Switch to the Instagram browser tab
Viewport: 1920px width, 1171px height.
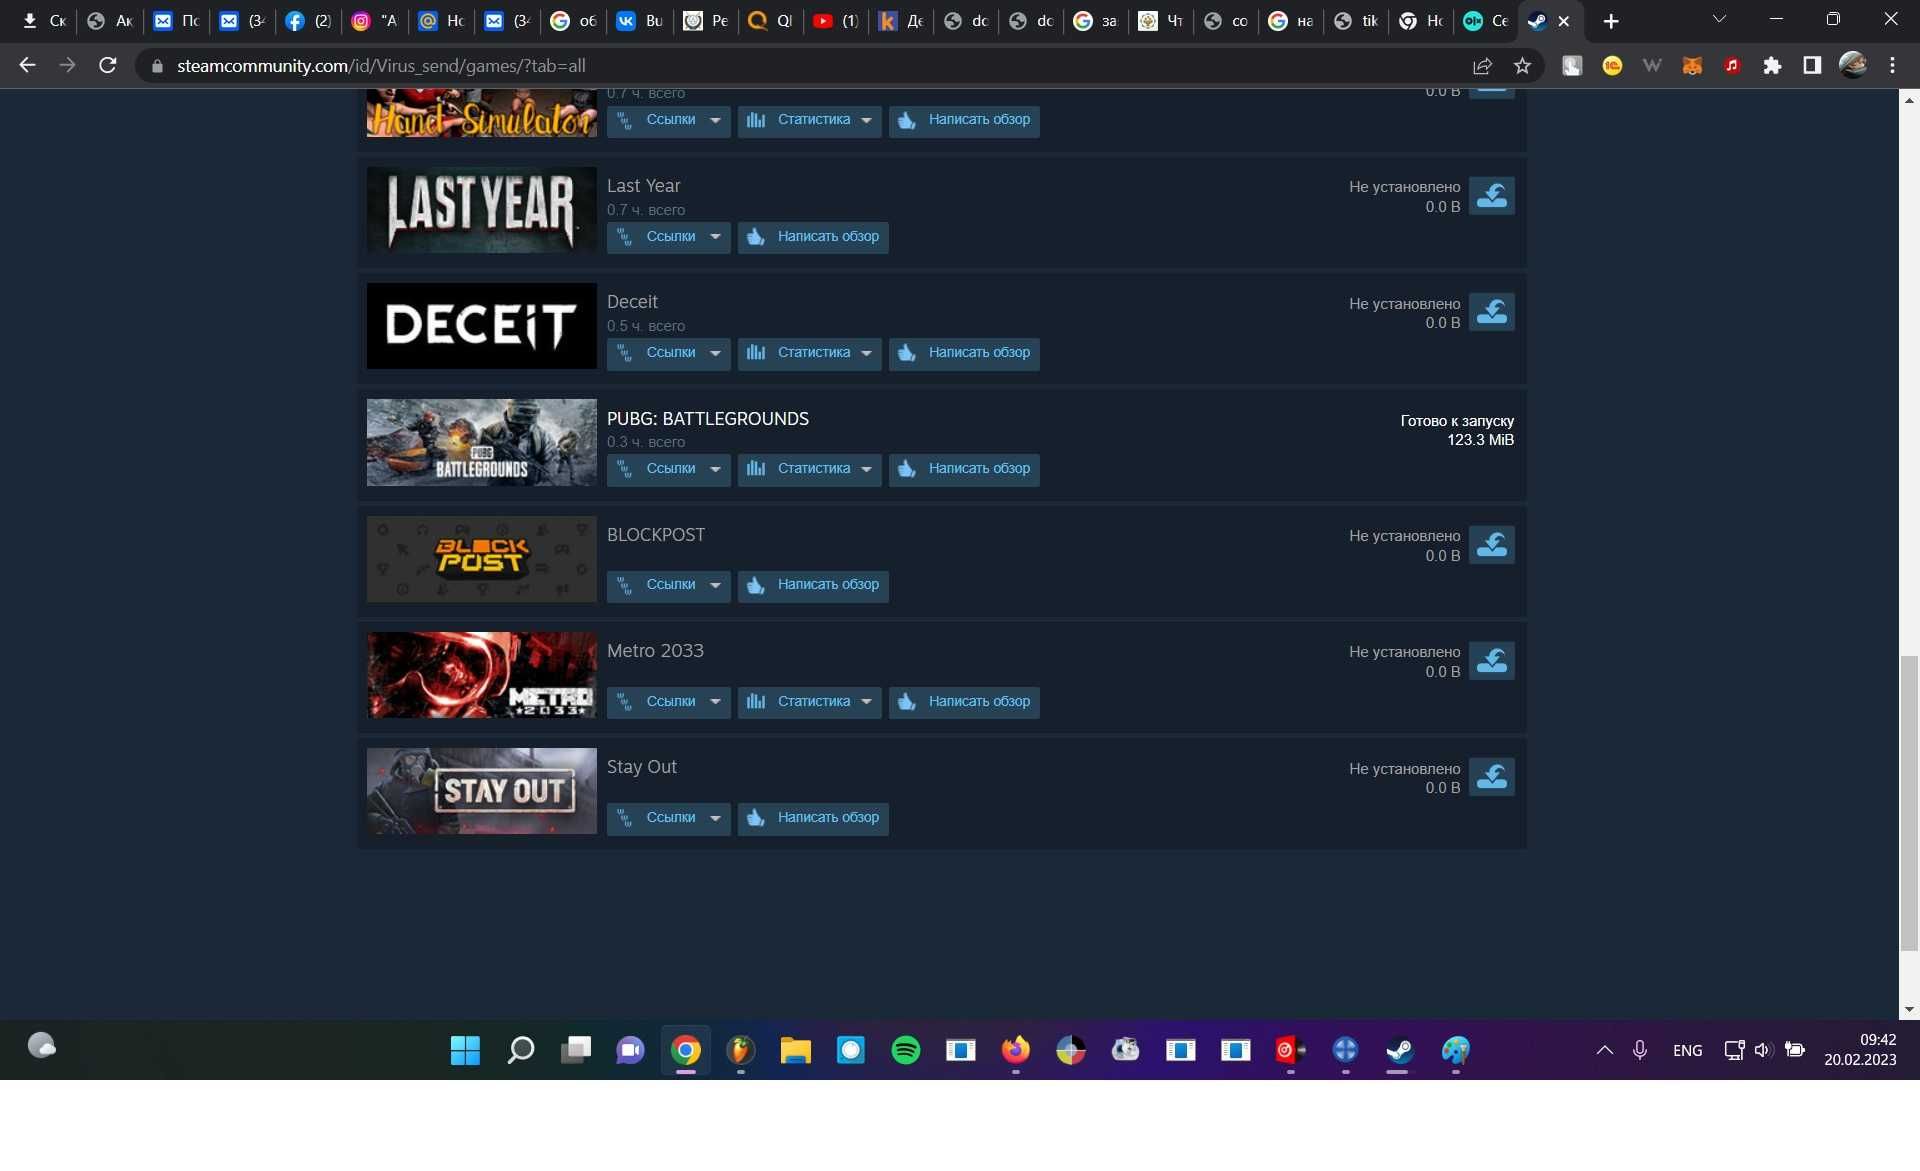coord(374,21)
